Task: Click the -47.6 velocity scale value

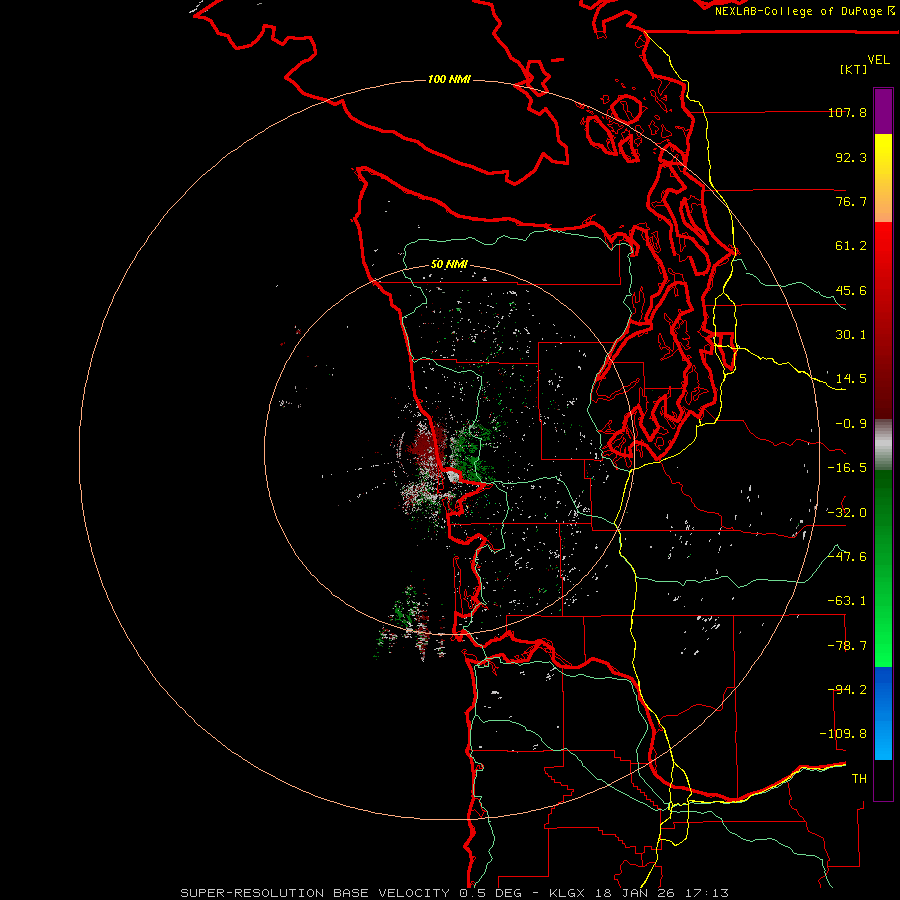Action: 847,557
